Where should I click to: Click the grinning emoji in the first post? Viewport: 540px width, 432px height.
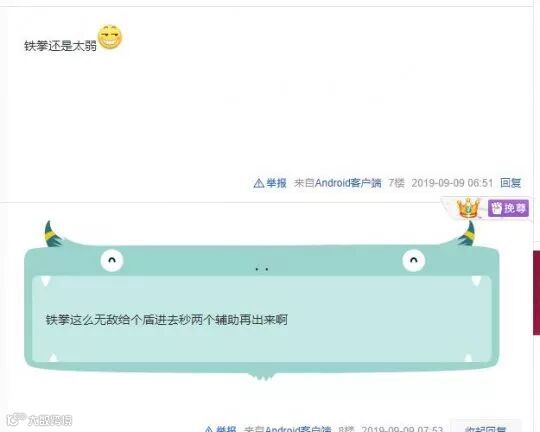point(110,37)
